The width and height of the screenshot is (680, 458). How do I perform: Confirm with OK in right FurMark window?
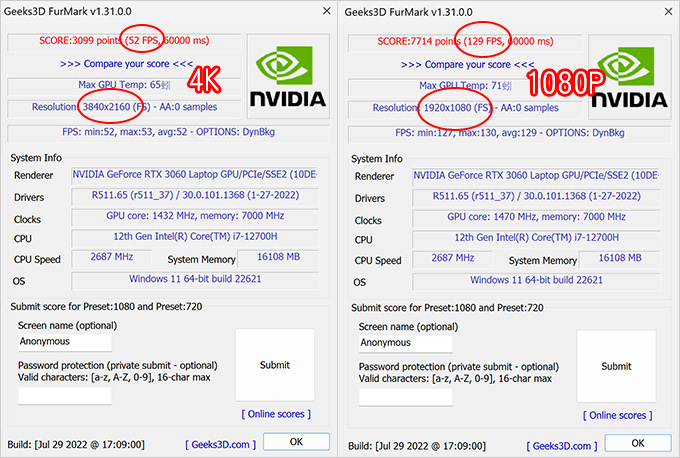[x=638, y=443]
